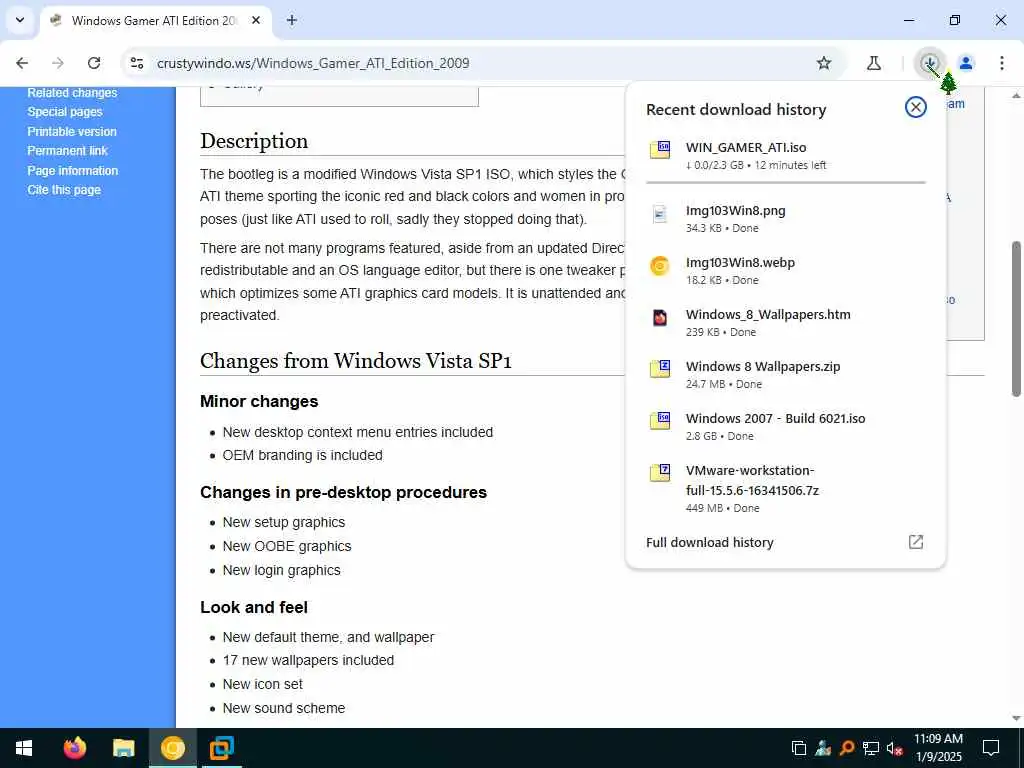Click the Description section heading

(x=254, y=141)
